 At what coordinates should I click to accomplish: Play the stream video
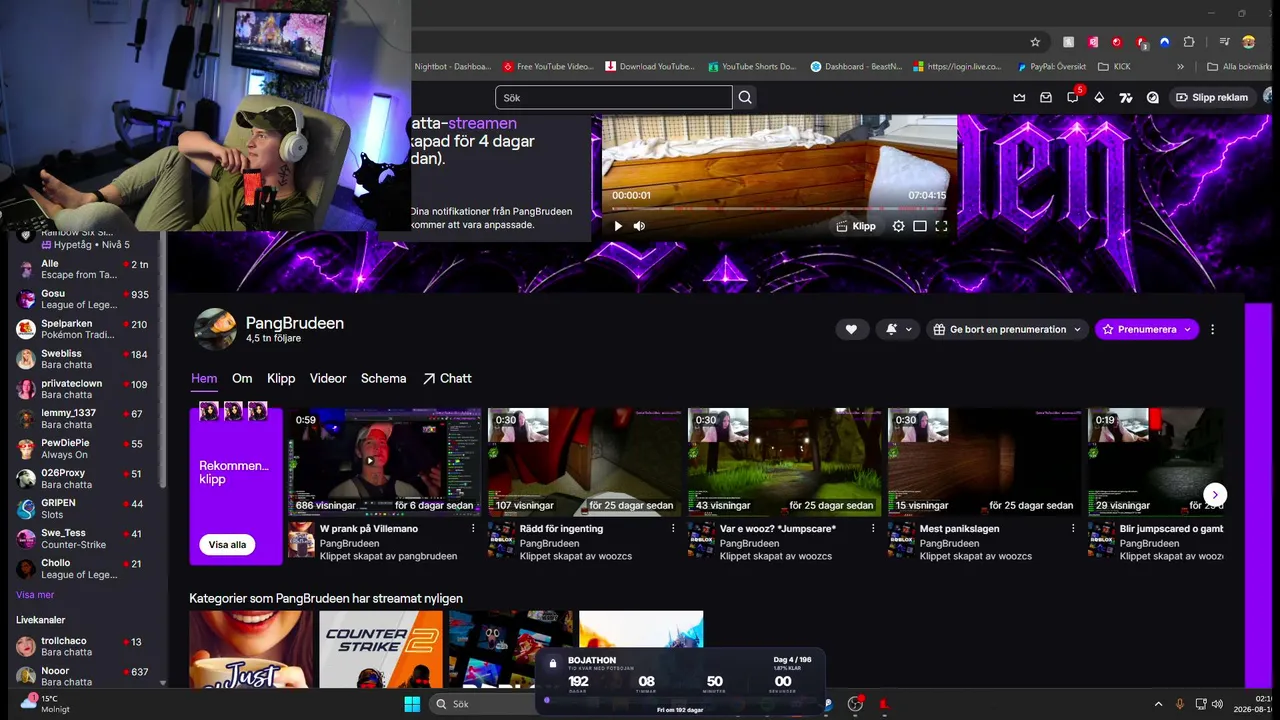coord(618,226)
